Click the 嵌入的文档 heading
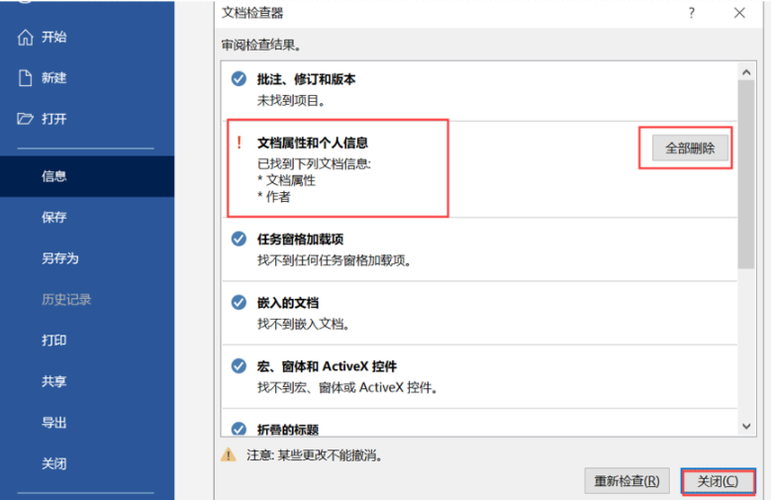The height and width of the screenshot is (500, 771). (x=288, y=303)
